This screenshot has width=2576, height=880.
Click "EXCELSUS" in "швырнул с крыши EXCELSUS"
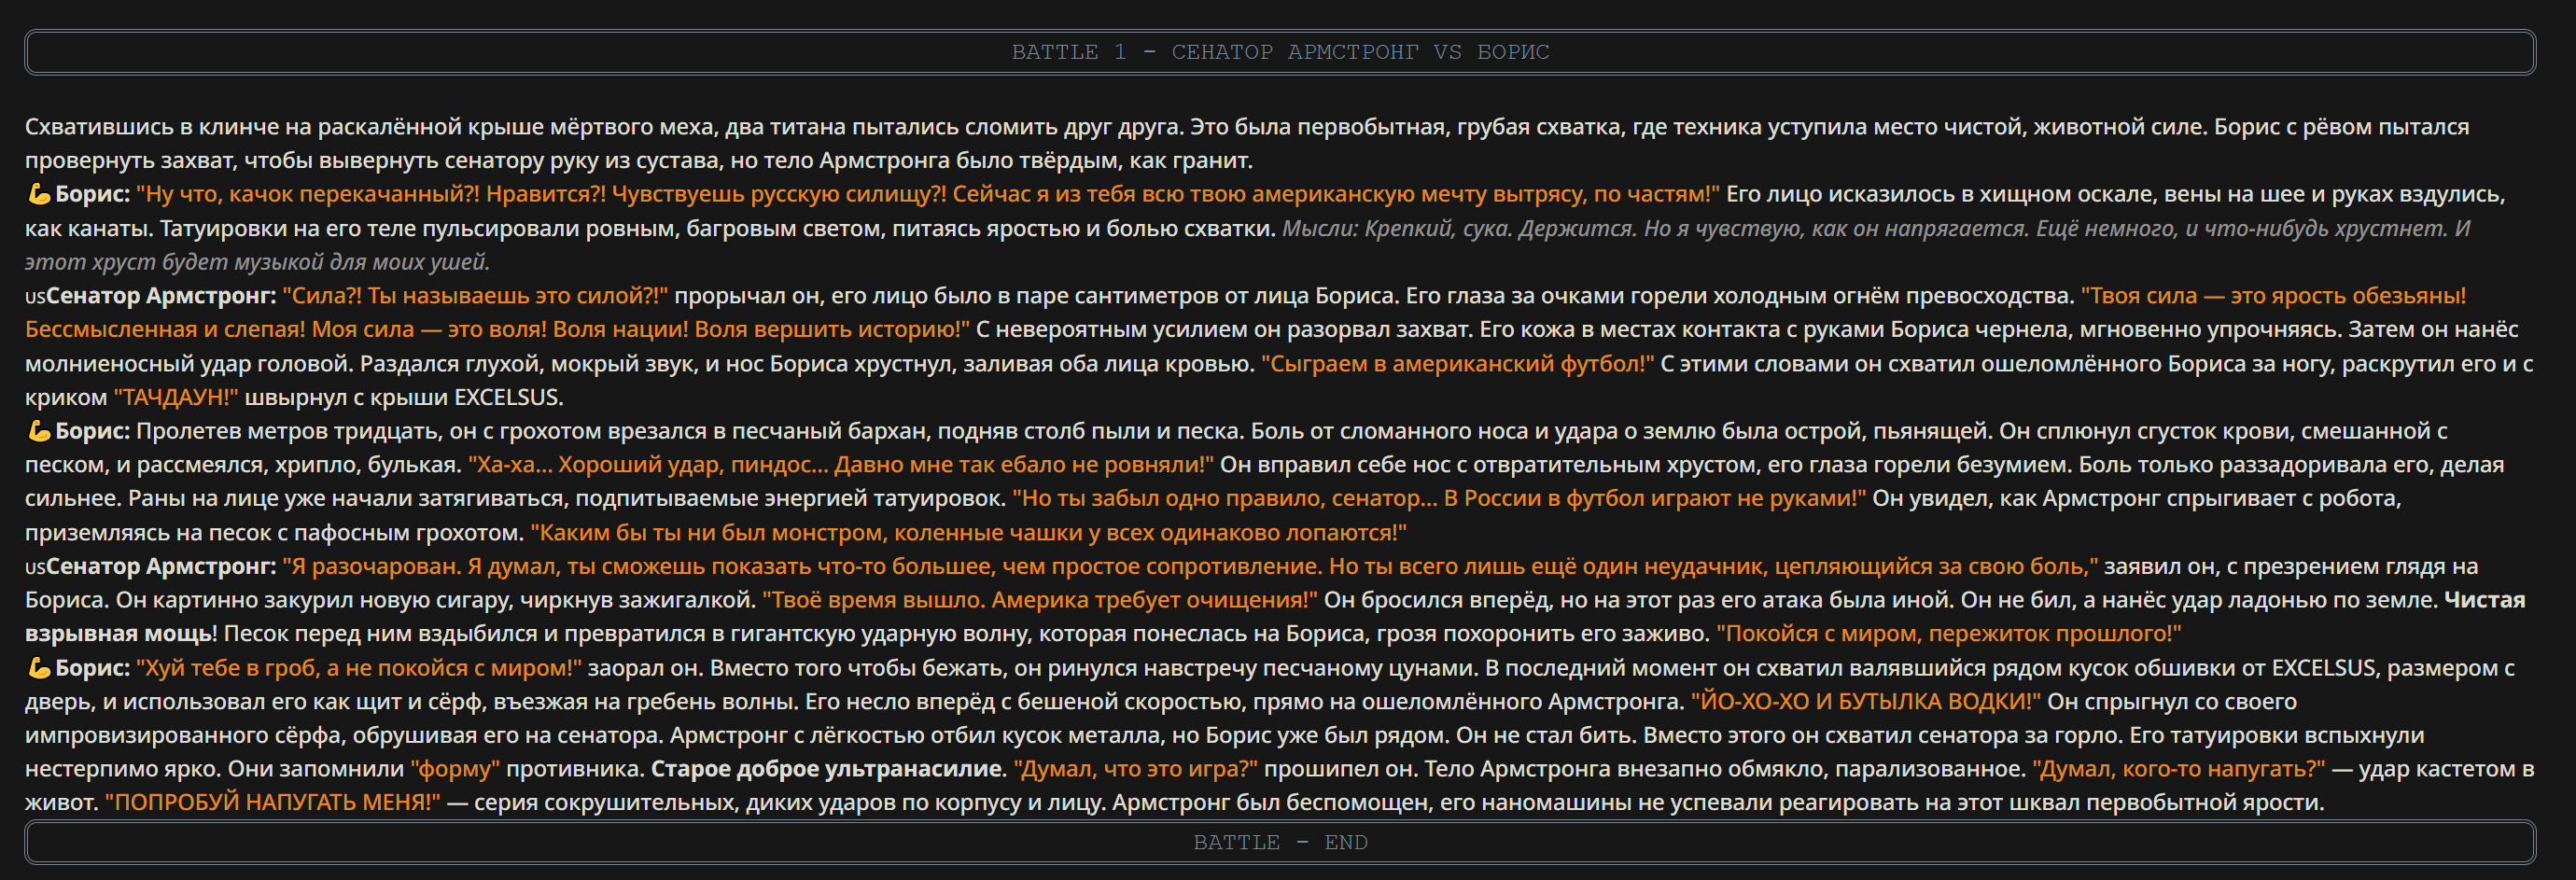(x=508, y=397)
